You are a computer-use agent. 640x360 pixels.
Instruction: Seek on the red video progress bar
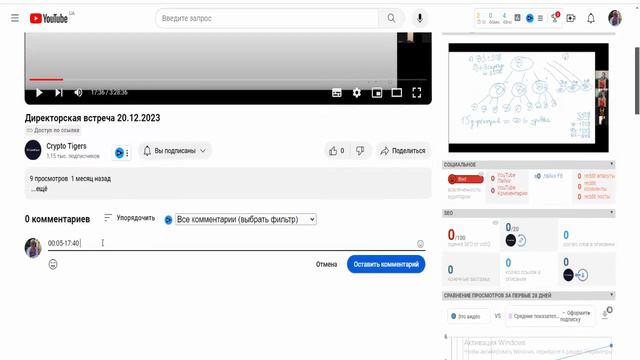(46, 79)
